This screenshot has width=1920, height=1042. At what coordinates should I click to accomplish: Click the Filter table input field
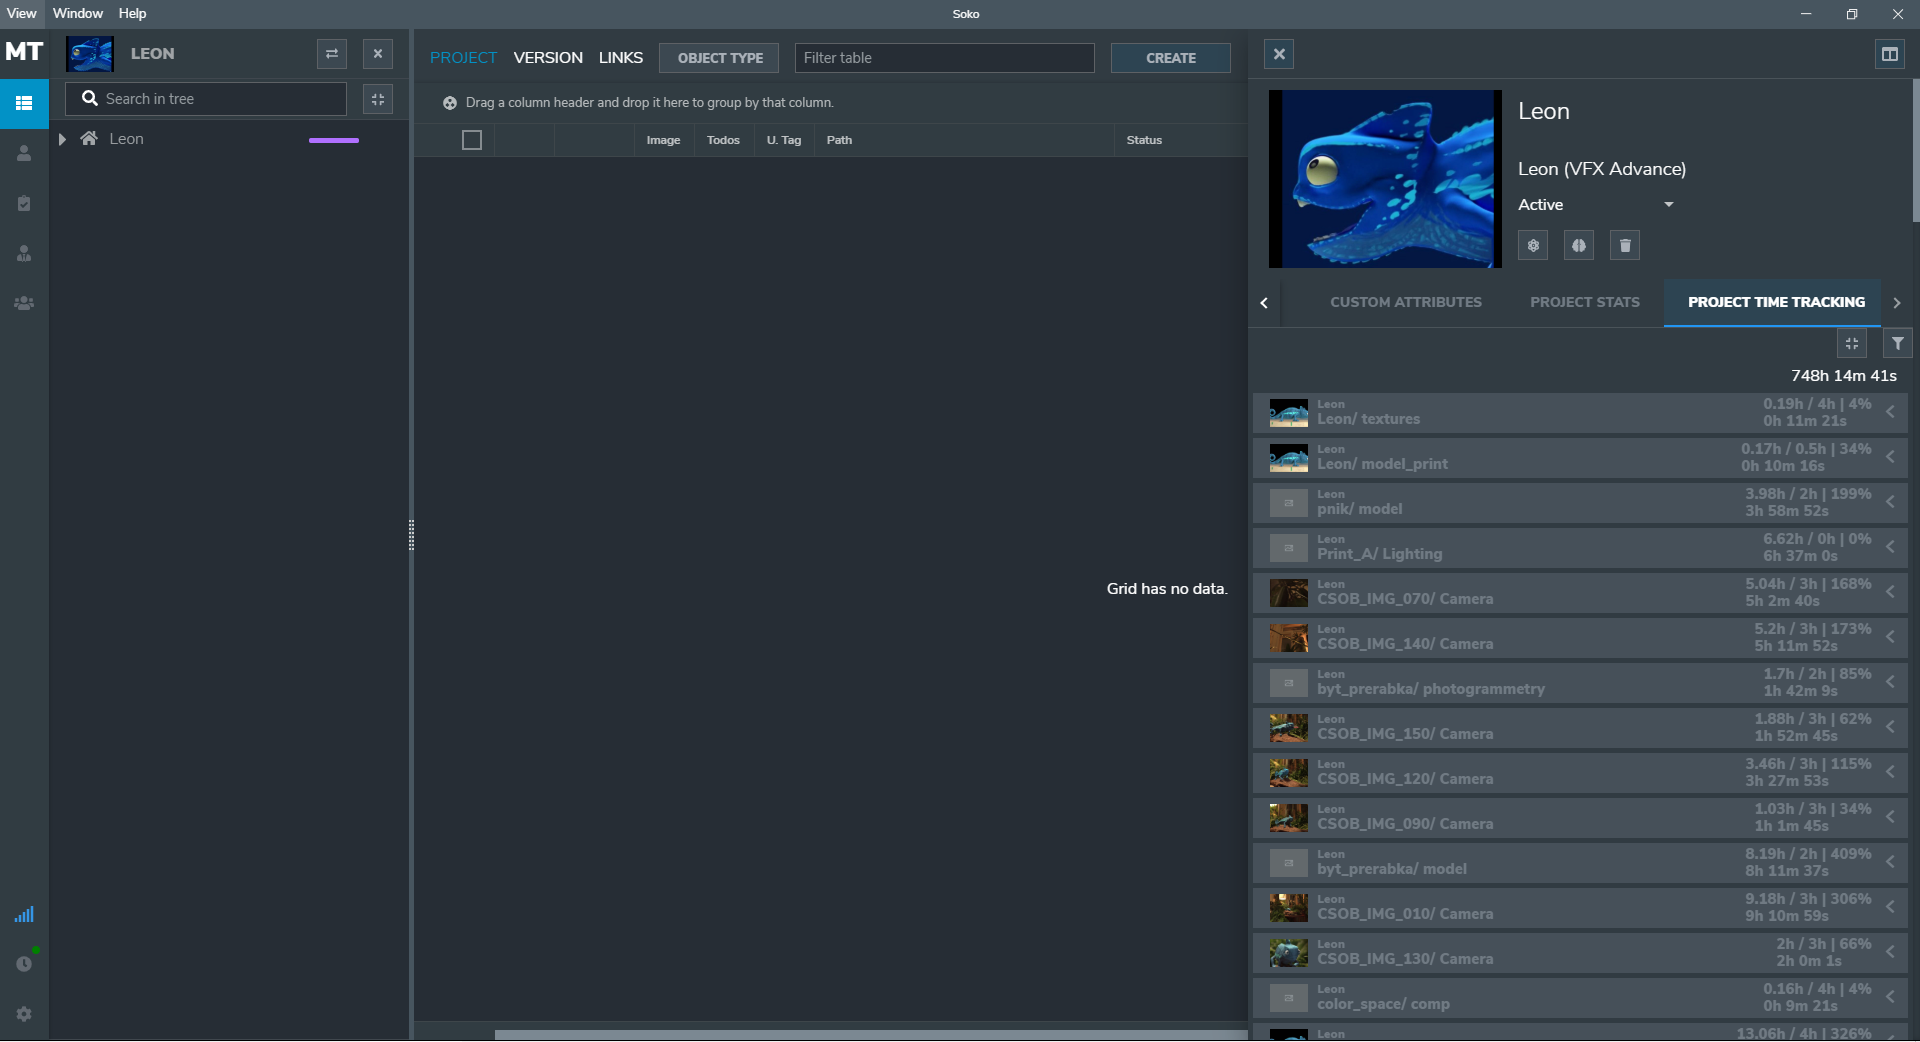[944, 58]
